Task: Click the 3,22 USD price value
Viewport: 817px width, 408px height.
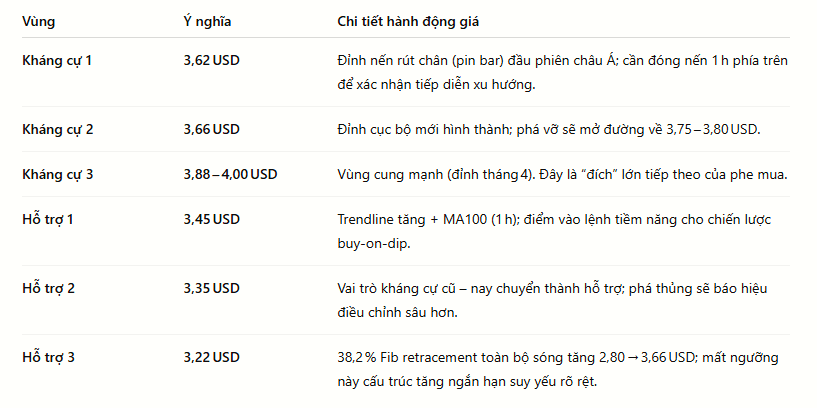Action: click(212, 357)
